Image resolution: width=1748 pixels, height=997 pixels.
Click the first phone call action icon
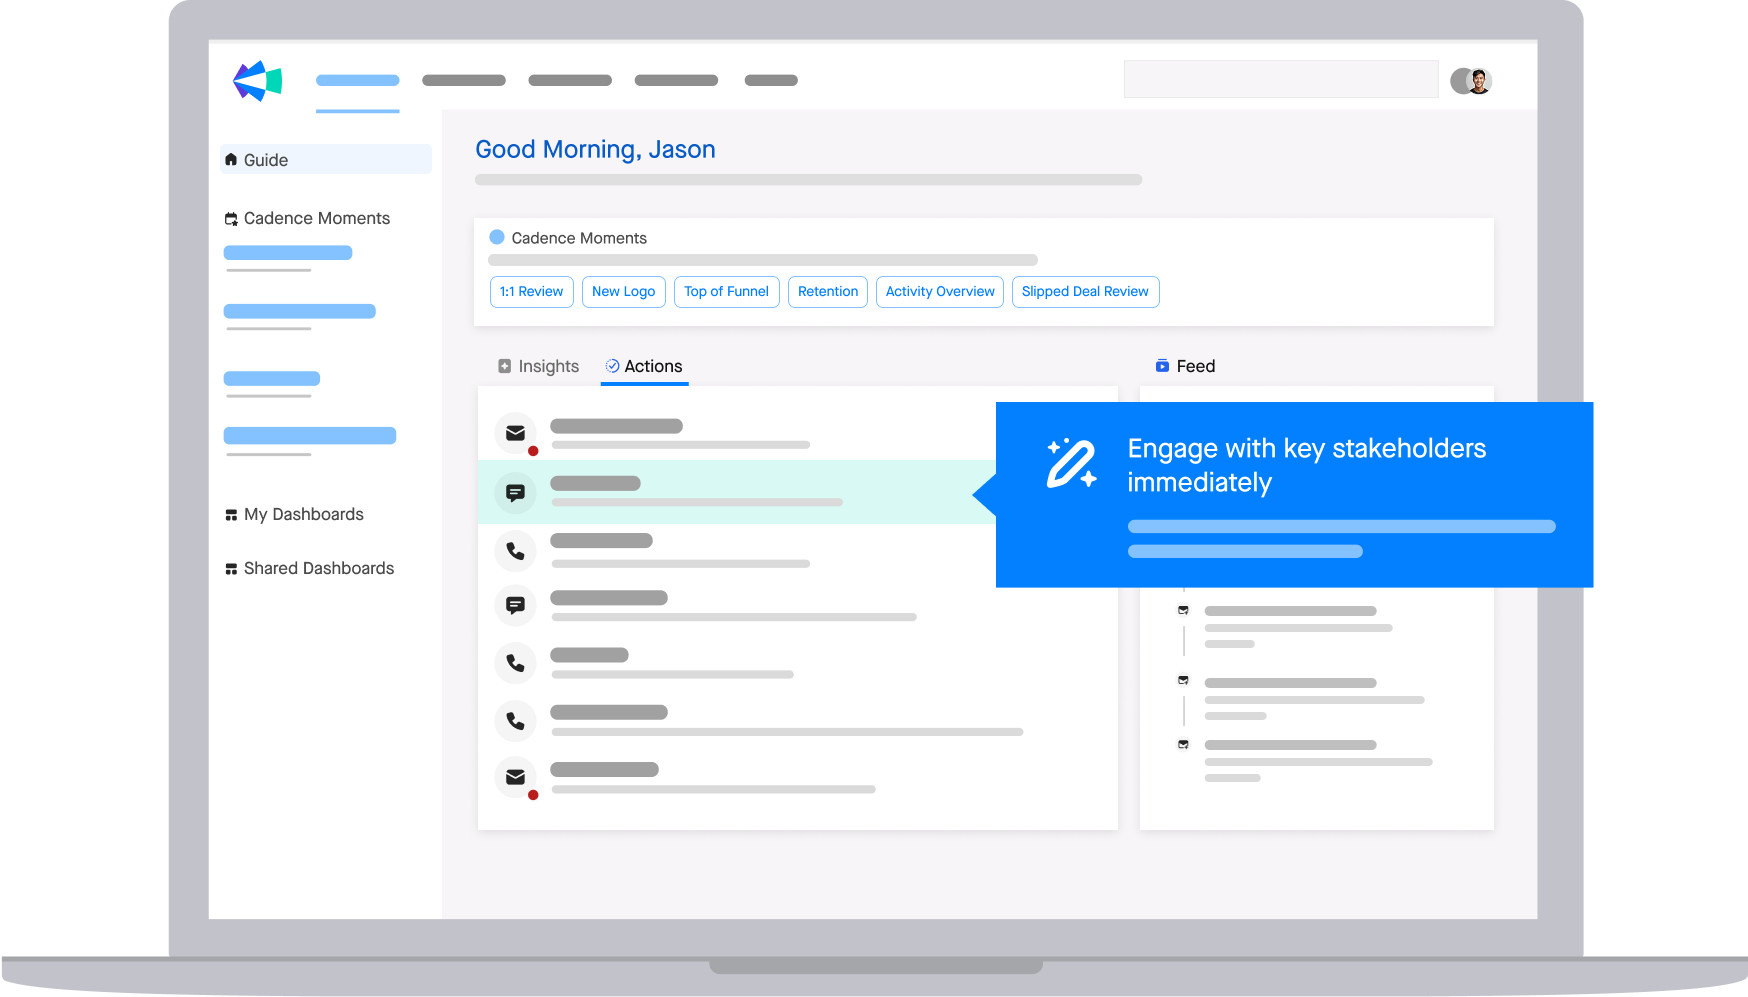coord(516,550)
